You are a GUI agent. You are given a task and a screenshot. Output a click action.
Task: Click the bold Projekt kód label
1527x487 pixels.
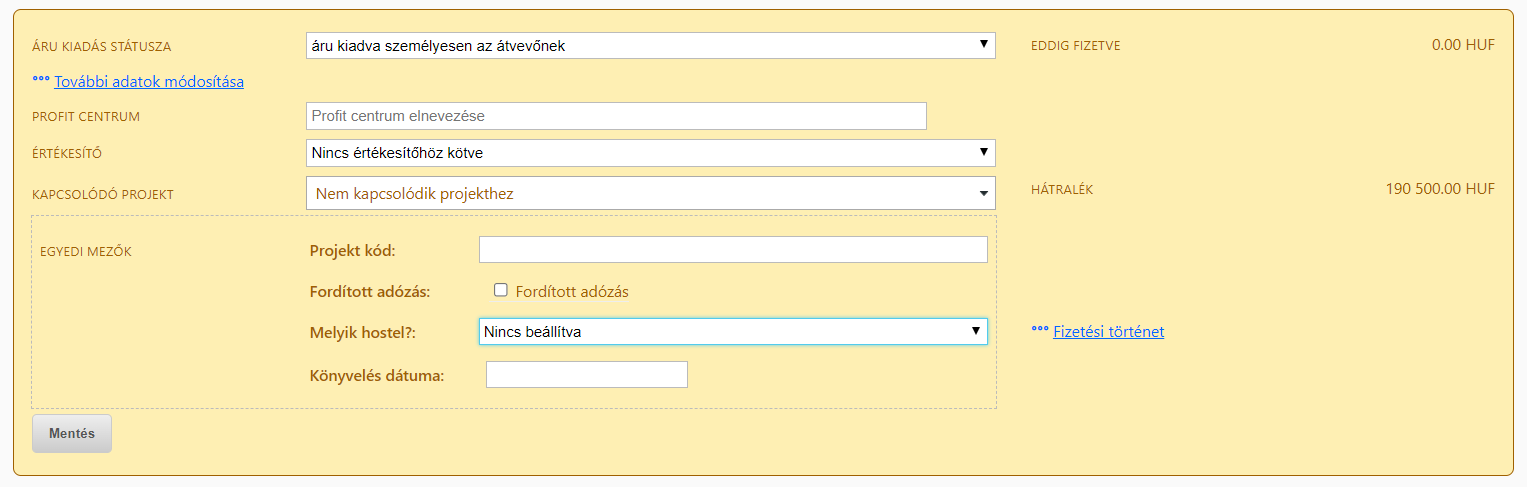(353, 250)
